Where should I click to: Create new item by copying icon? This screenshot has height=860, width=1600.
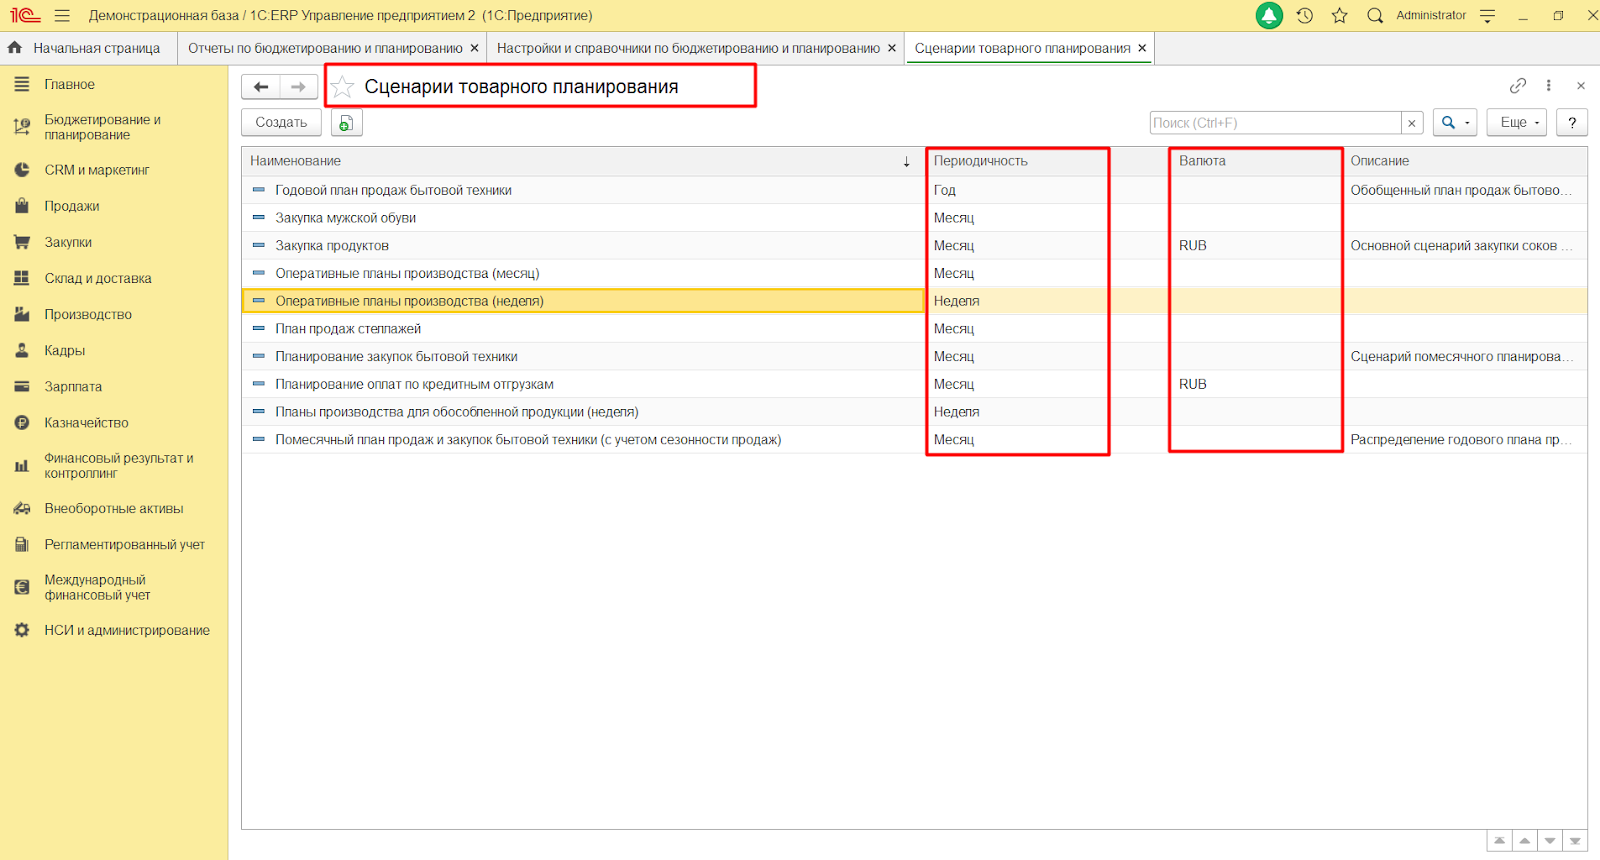click(346, 123)
